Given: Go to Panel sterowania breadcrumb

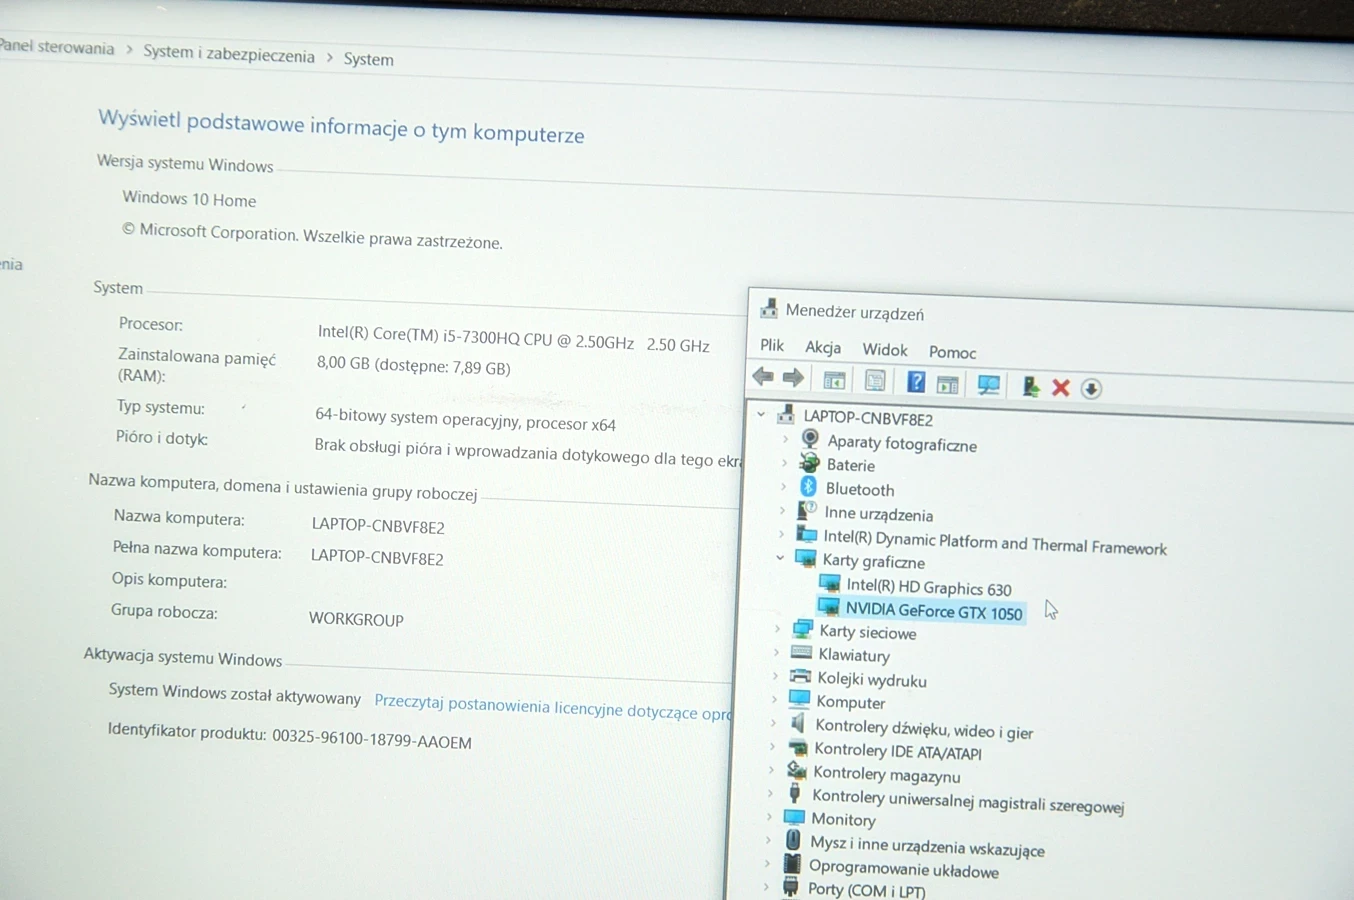Looking at the screenshot, I should pyautogui.click(x=57, y=47).
